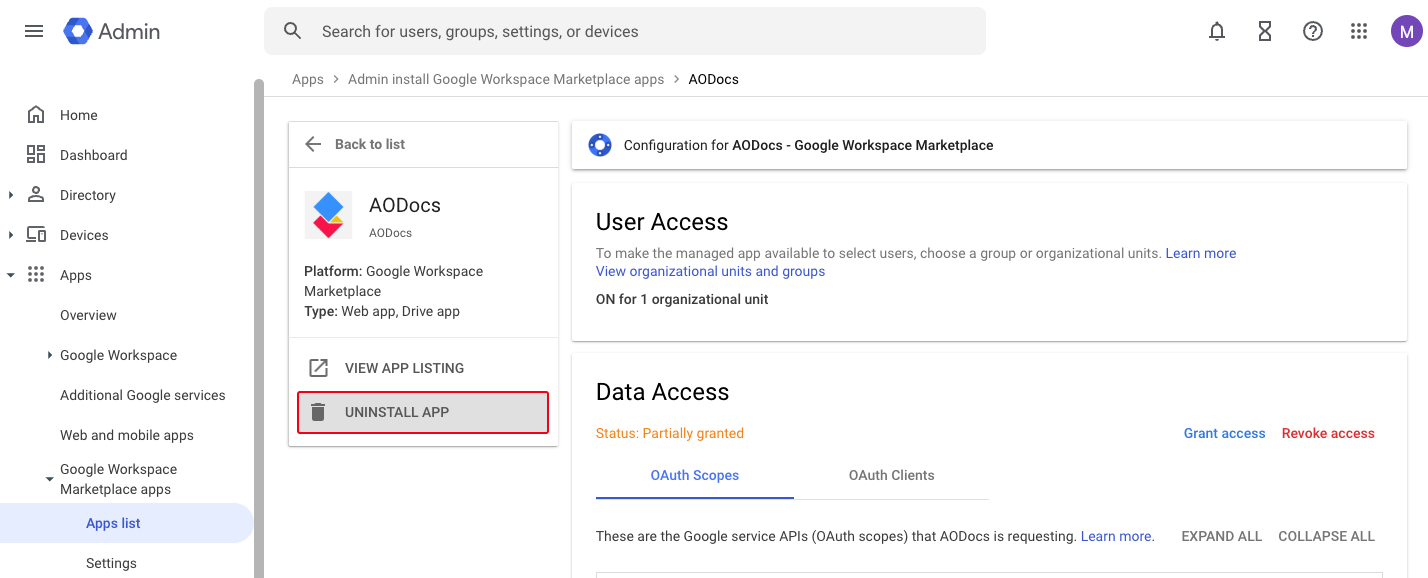Image resolution: width=1428 pixels, height=578 pixels.
Task: Collapse the Apps tree arrow
Action: coord(11,275)
